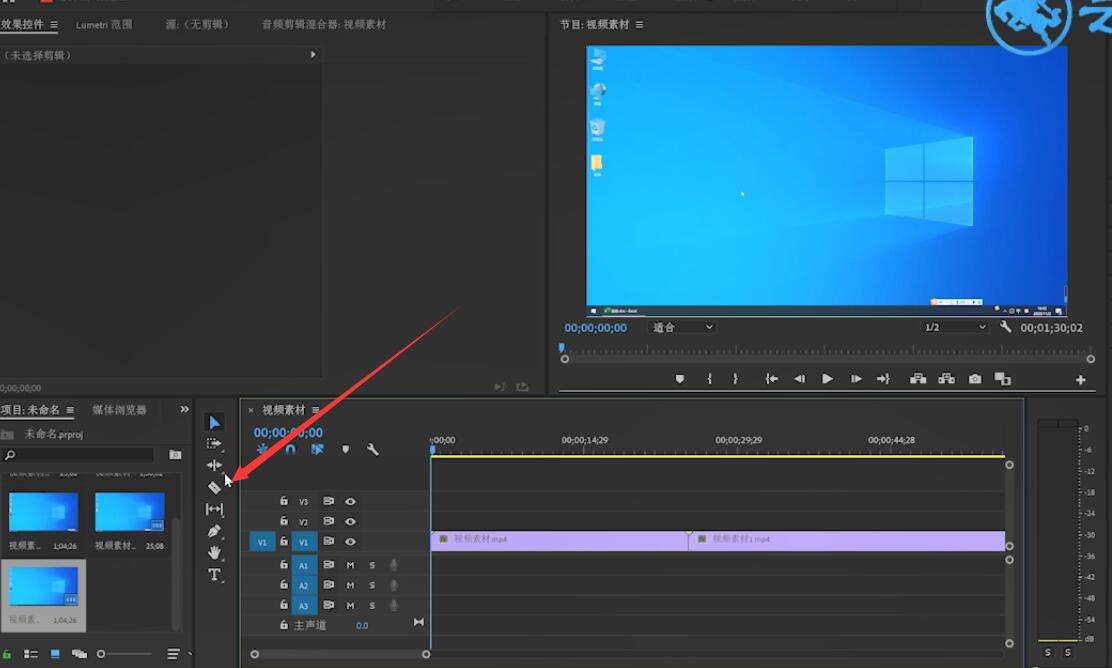1112x668 pixels.
Task: Play the sequence in program monitor
Action: coord(827,379)
